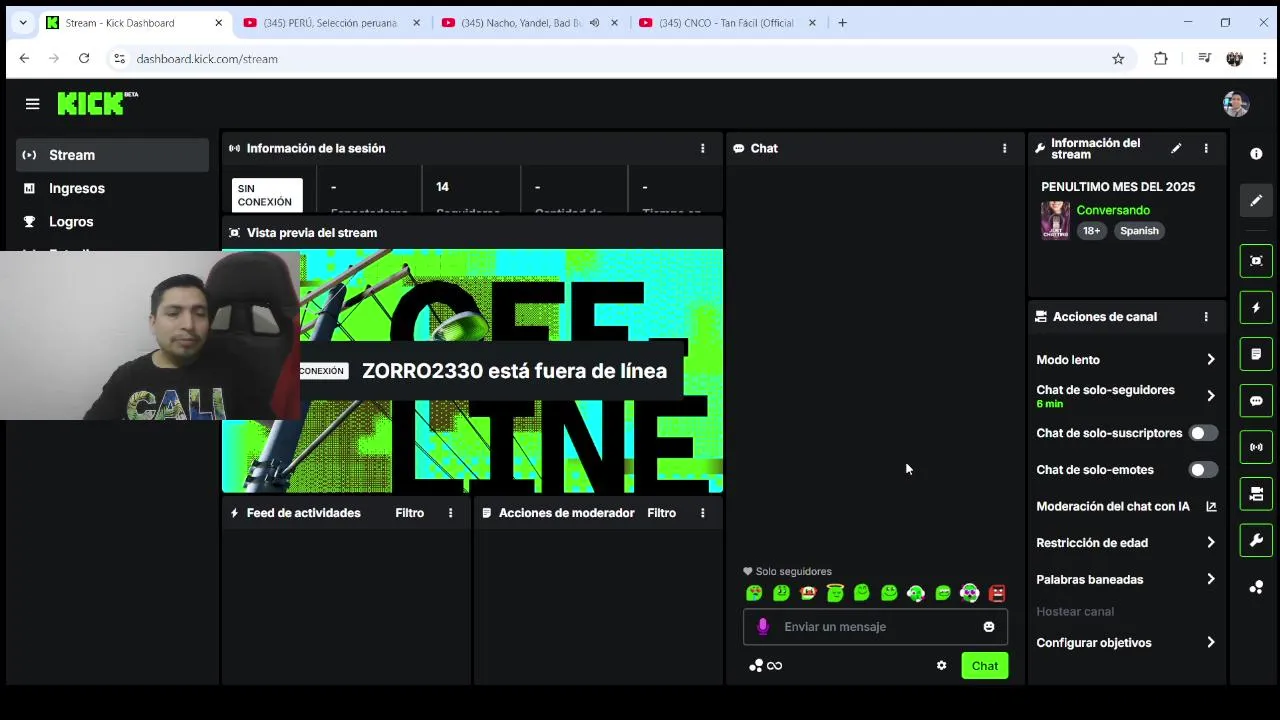Mute the playing Nacho, Yandel tab speaker icon
Image resolution: width=1280 pixels, height=720 pixels.
click(x=594, y=23)
